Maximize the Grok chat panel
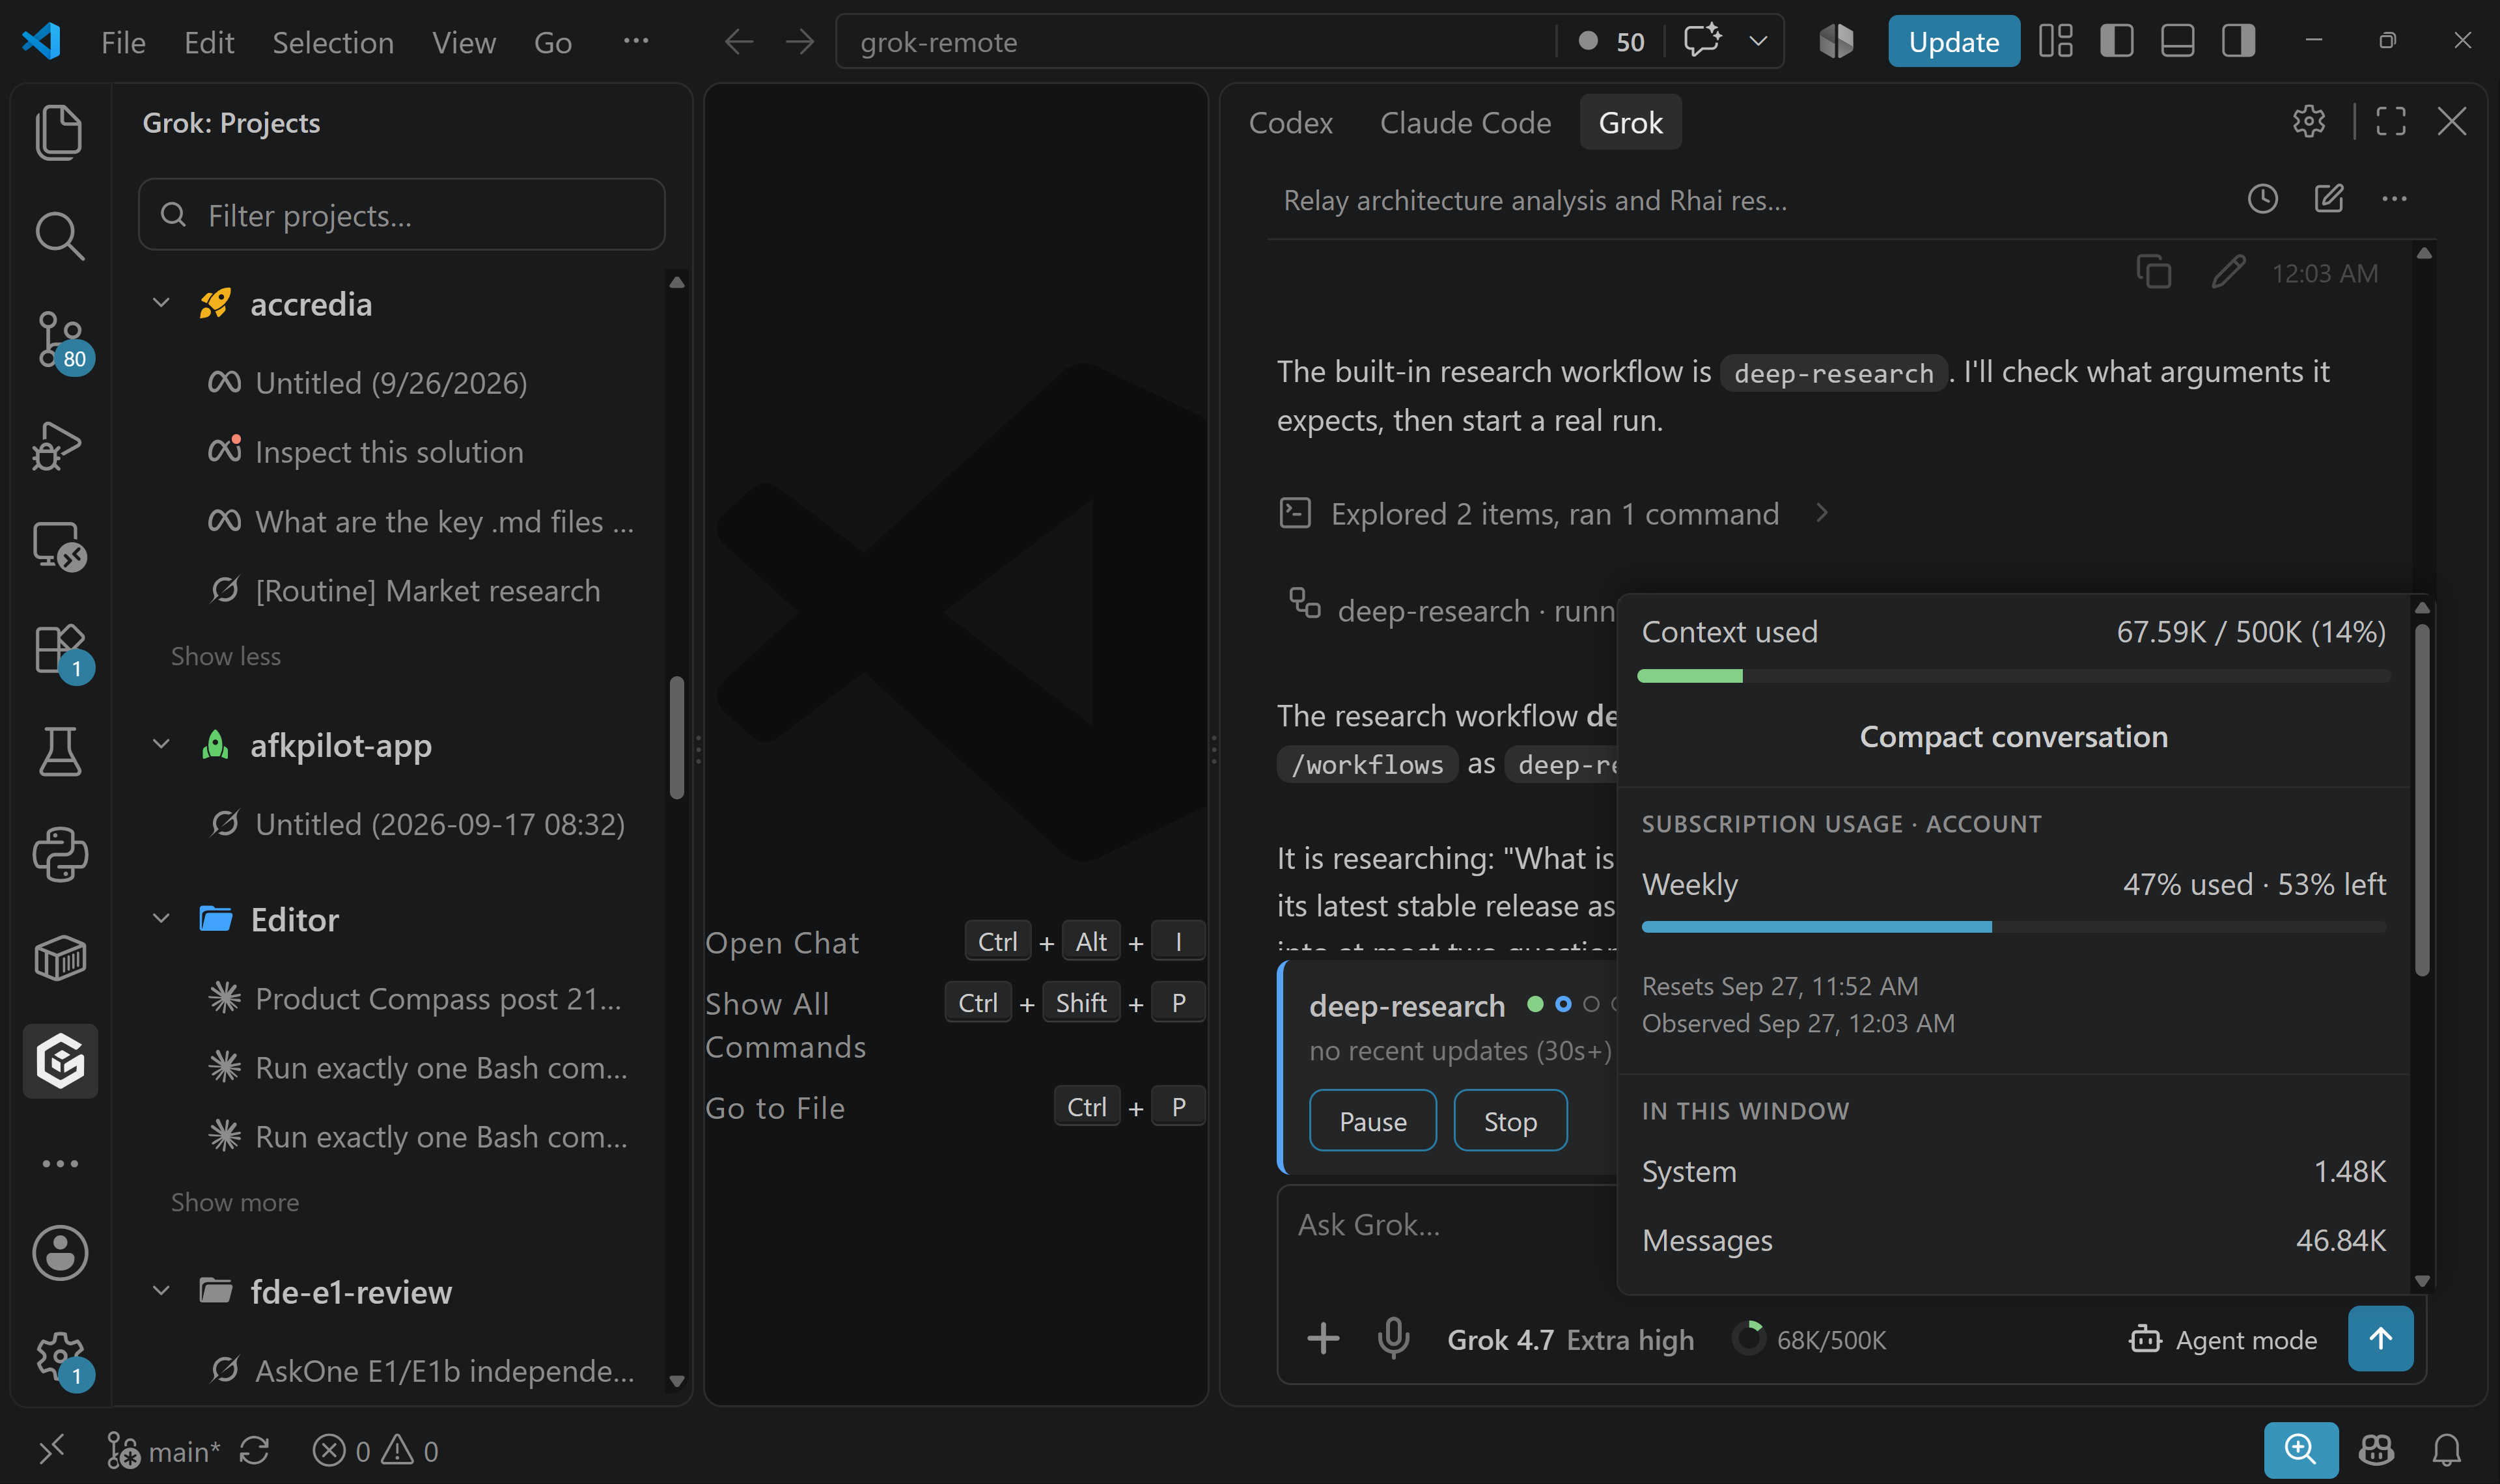The width and height of the screenshot is (2500, 1484). (x=2390, y=122)
